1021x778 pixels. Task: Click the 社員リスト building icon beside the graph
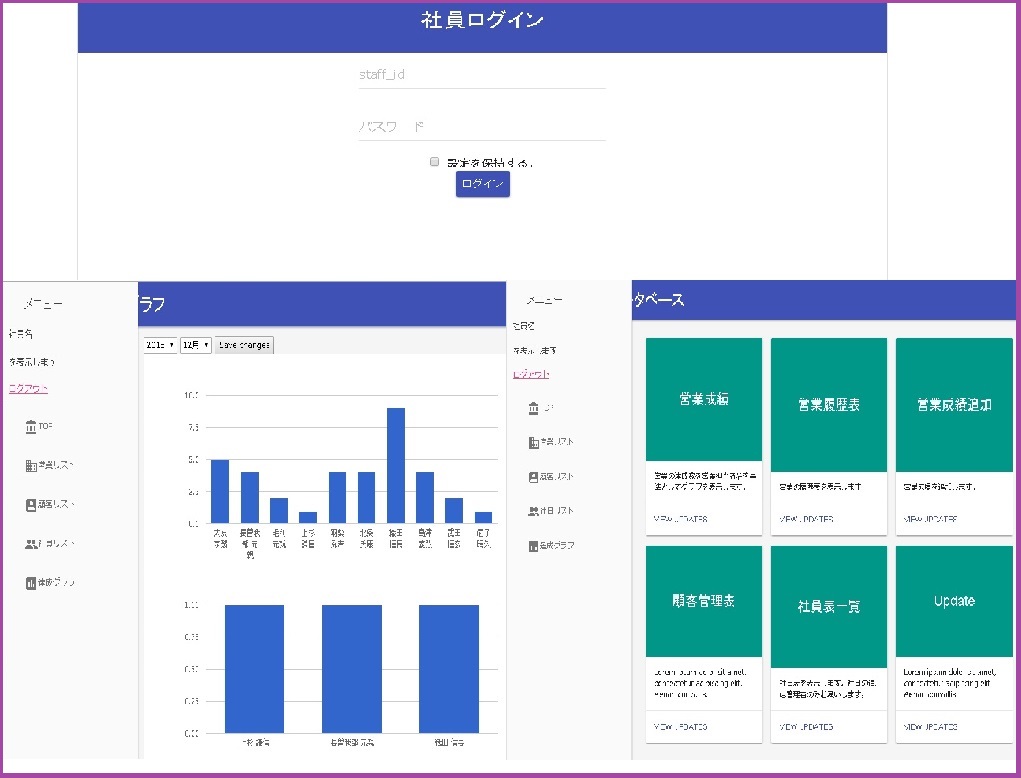coord(31,465)
